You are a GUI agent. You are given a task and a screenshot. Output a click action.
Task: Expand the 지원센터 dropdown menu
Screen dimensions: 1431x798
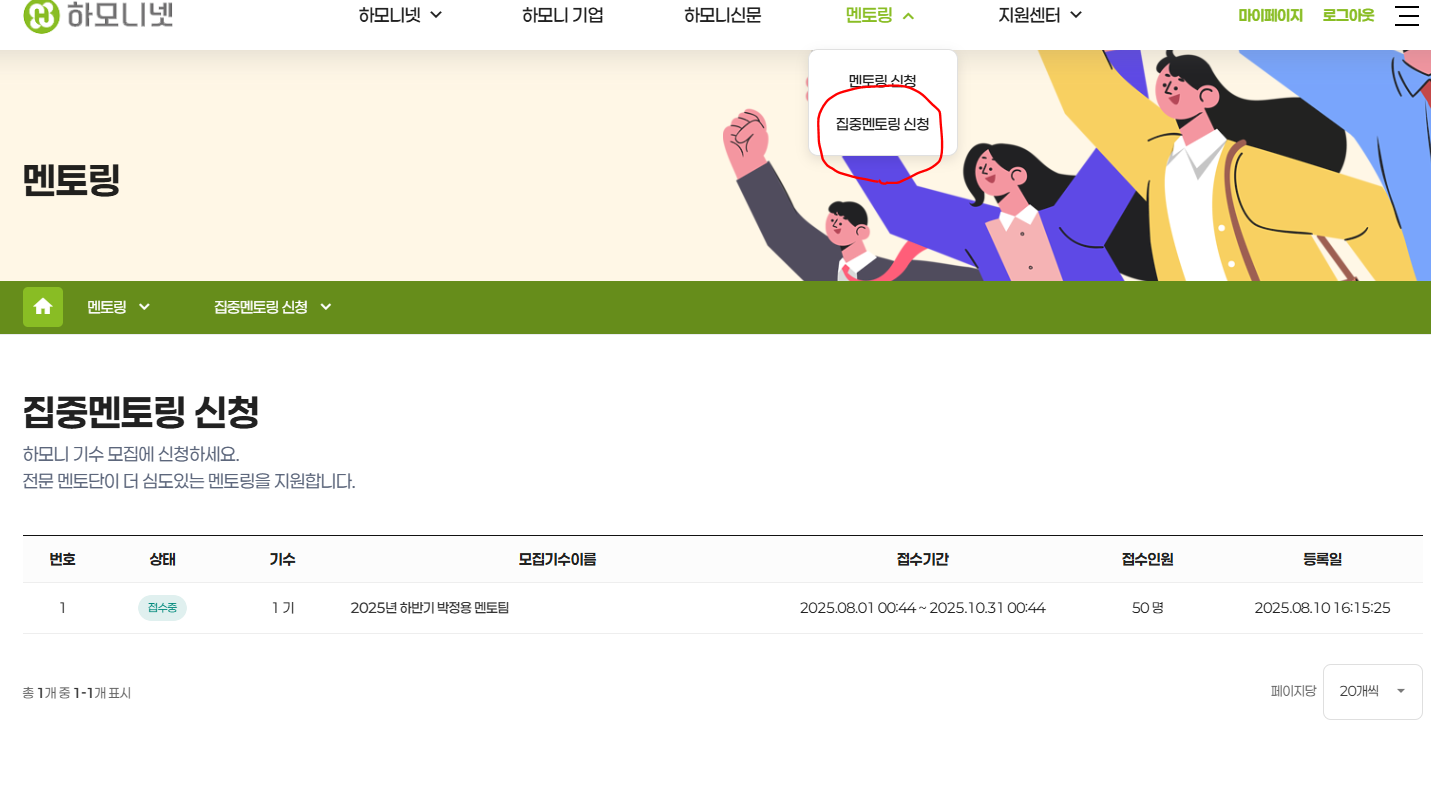click(x=1040, y=15)
